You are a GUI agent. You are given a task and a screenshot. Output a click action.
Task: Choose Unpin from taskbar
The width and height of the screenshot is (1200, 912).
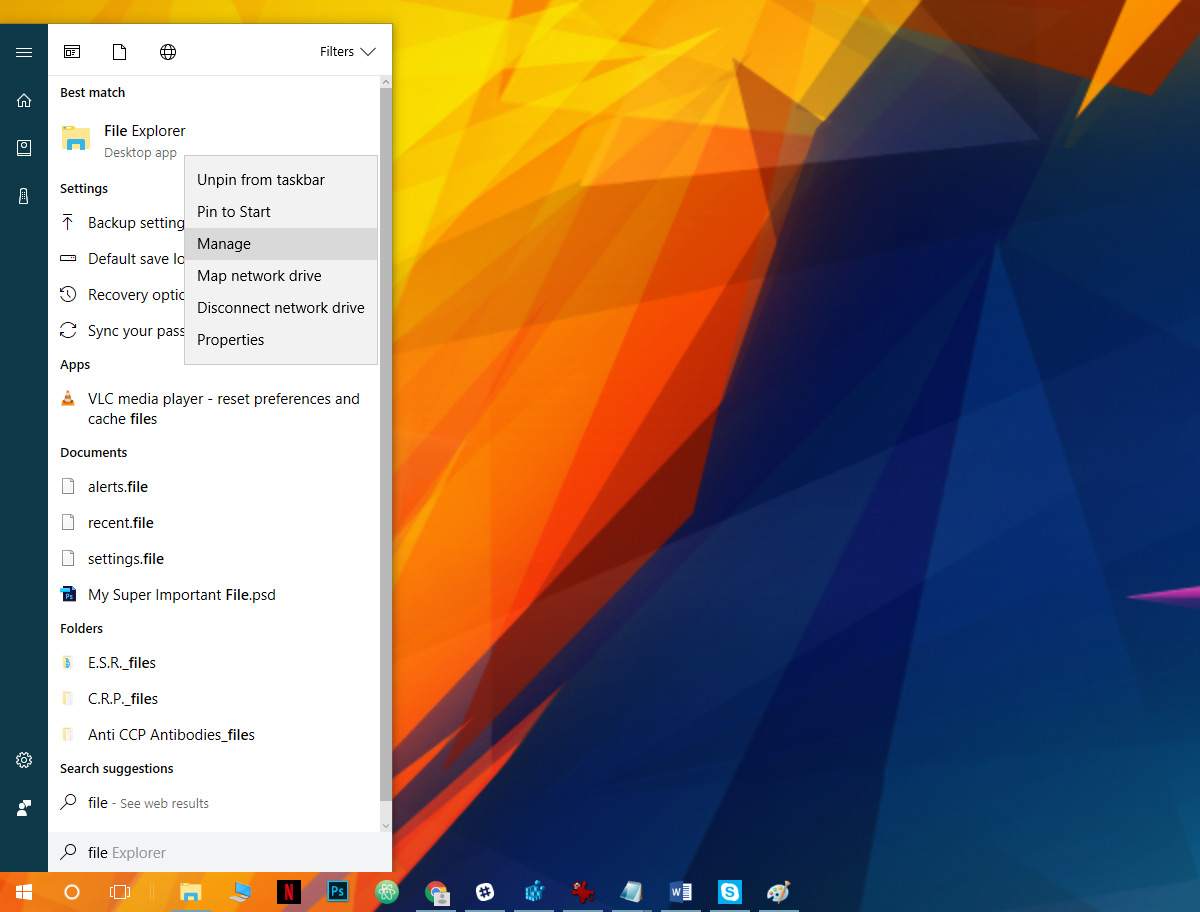tap(260, 180)
